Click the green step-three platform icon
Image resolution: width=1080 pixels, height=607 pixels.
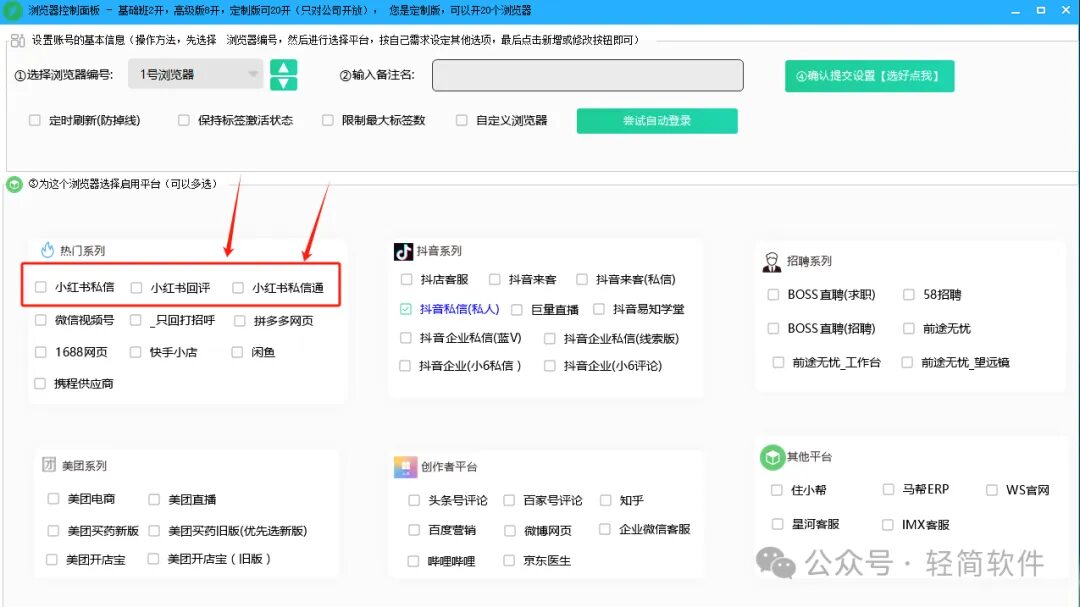pyautogui.click(x=14, y=185)
